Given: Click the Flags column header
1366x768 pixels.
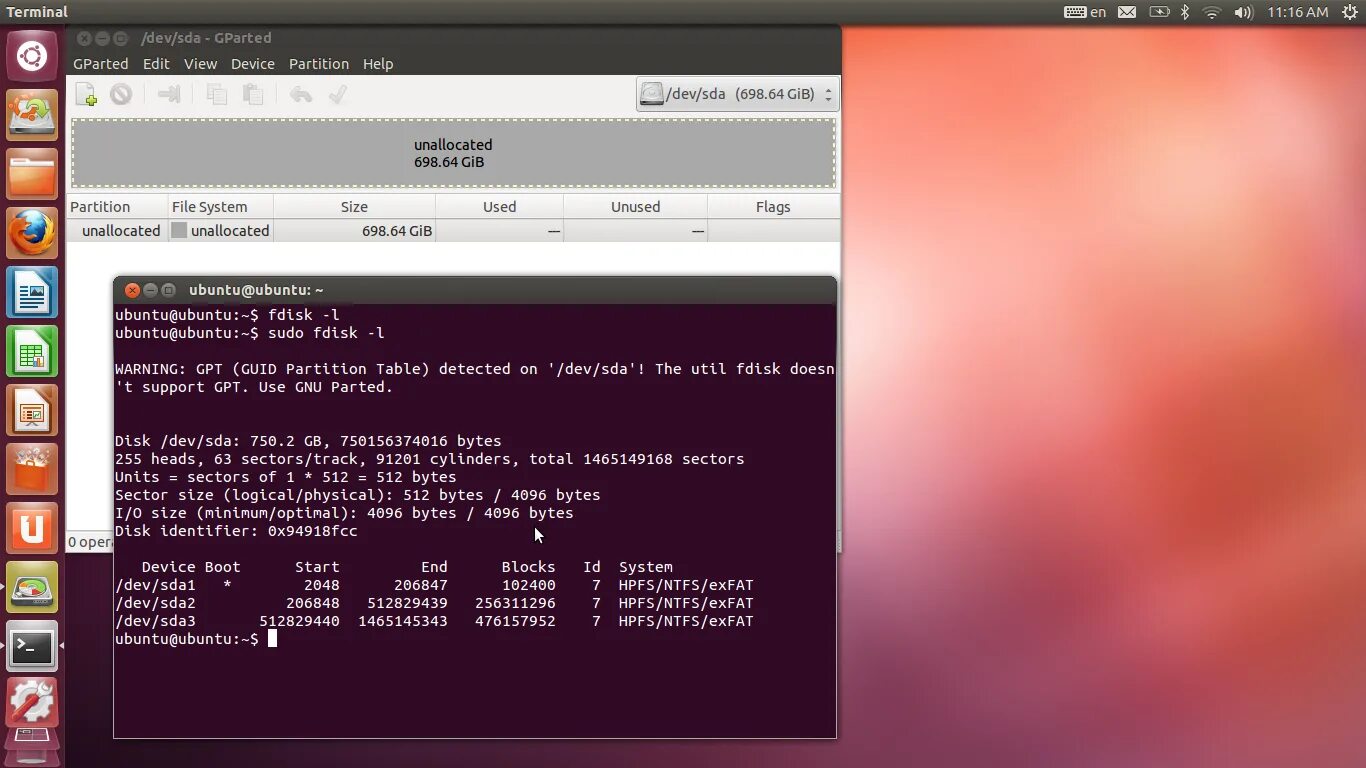Looking at the screenshot, I should click(773, 207).
